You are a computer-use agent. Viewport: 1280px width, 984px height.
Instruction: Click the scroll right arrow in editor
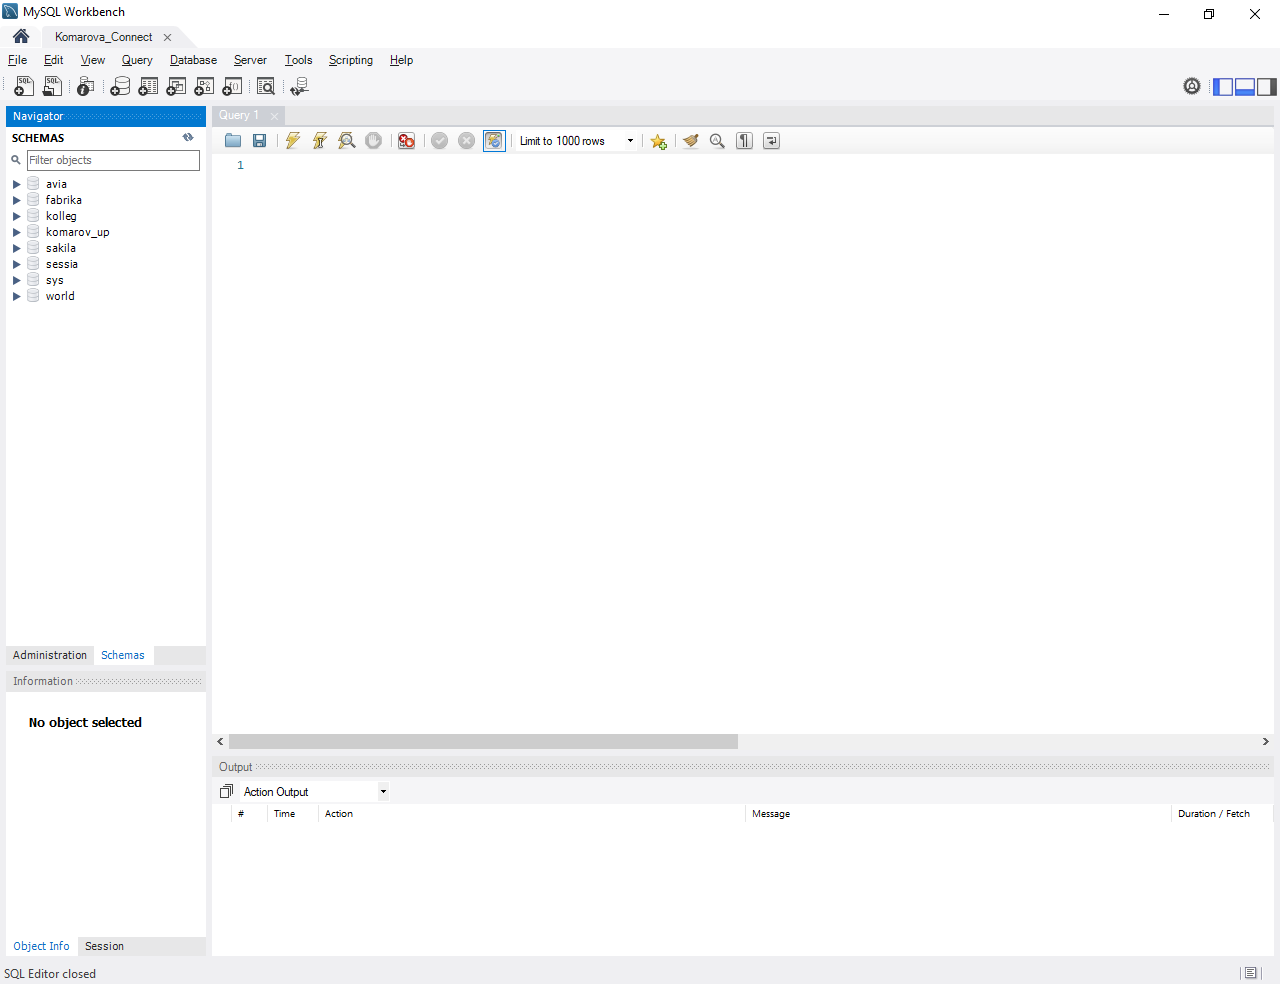pyautogui.click(x=1265, y=742)
